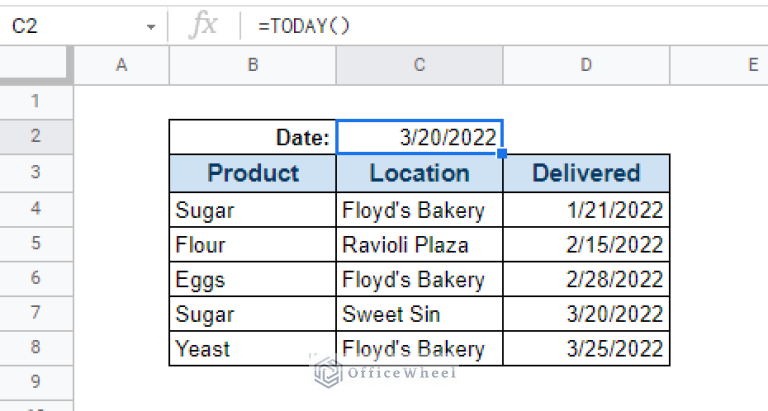Screen dimensions: 768x411
Task: Select row 1 header
Action: [36, 101]
